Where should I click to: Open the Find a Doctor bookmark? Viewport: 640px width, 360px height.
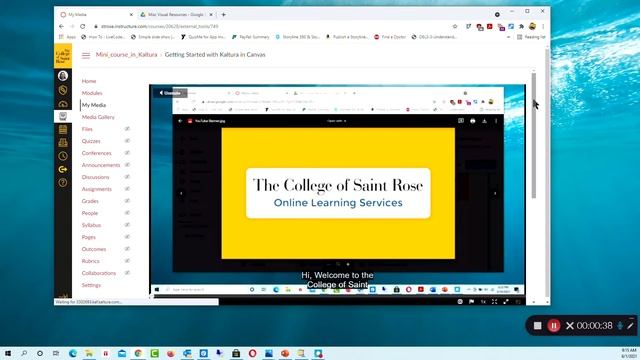click(x=390, y=37)
